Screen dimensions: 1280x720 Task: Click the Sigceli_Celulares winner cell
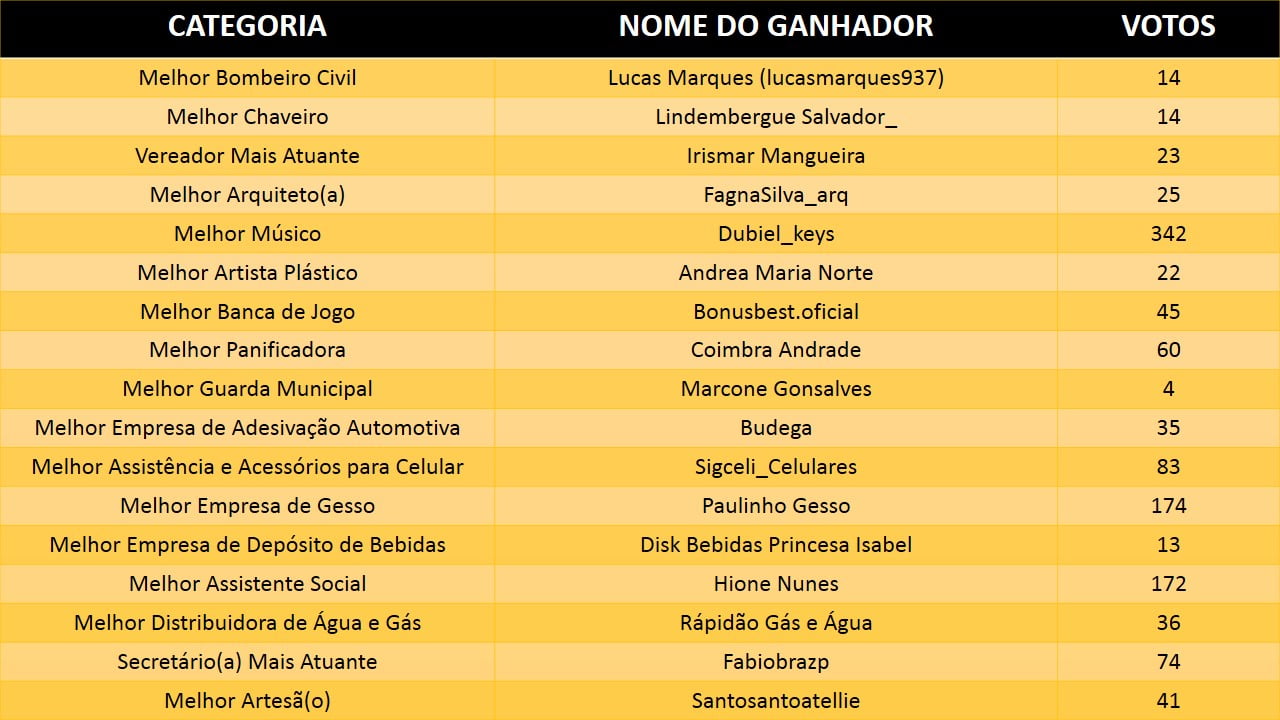click(776, 467)
